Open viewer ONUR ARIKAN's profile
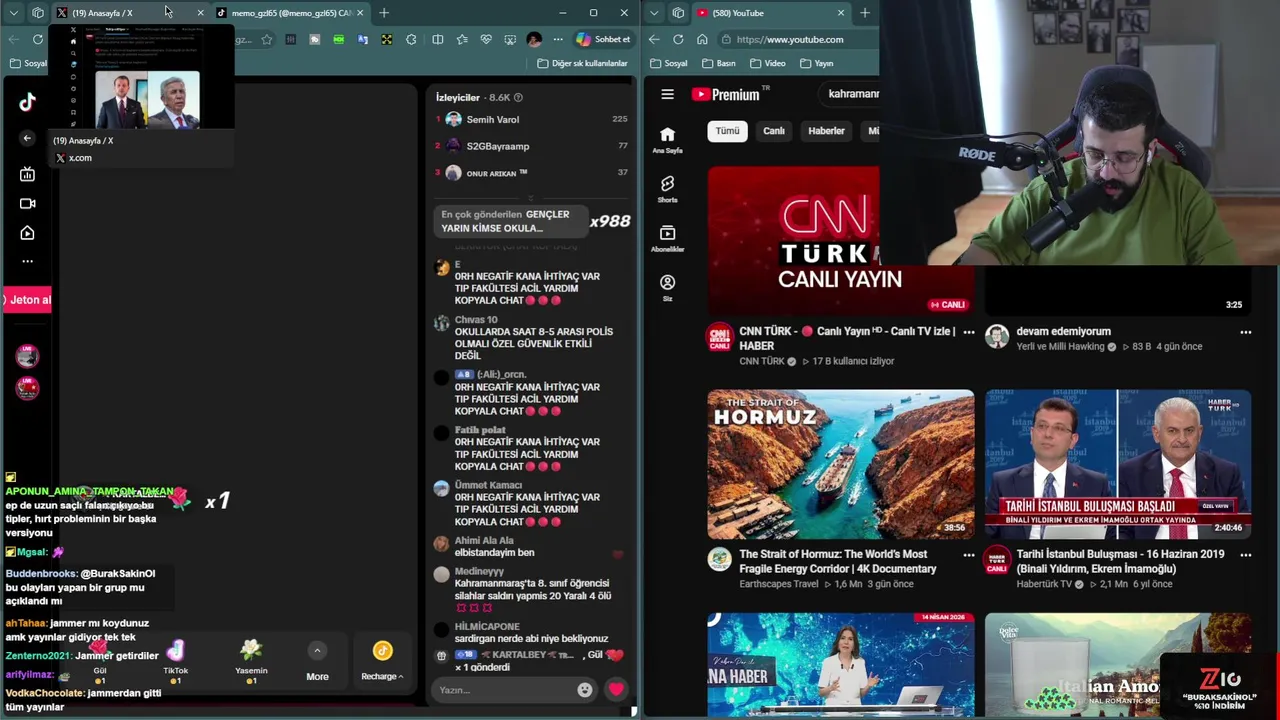1280x720 pixels. tap(496, 173)
